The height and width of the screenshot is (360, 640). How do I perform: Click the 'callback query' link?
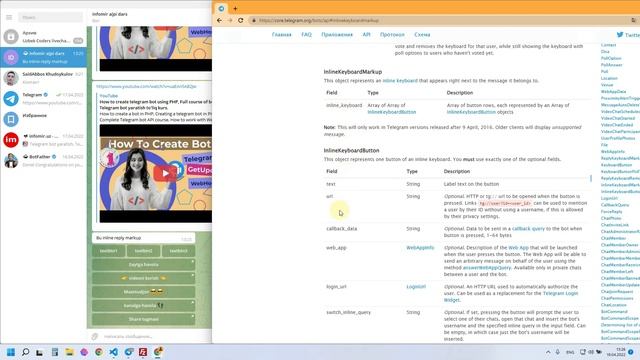pos(528,229)
